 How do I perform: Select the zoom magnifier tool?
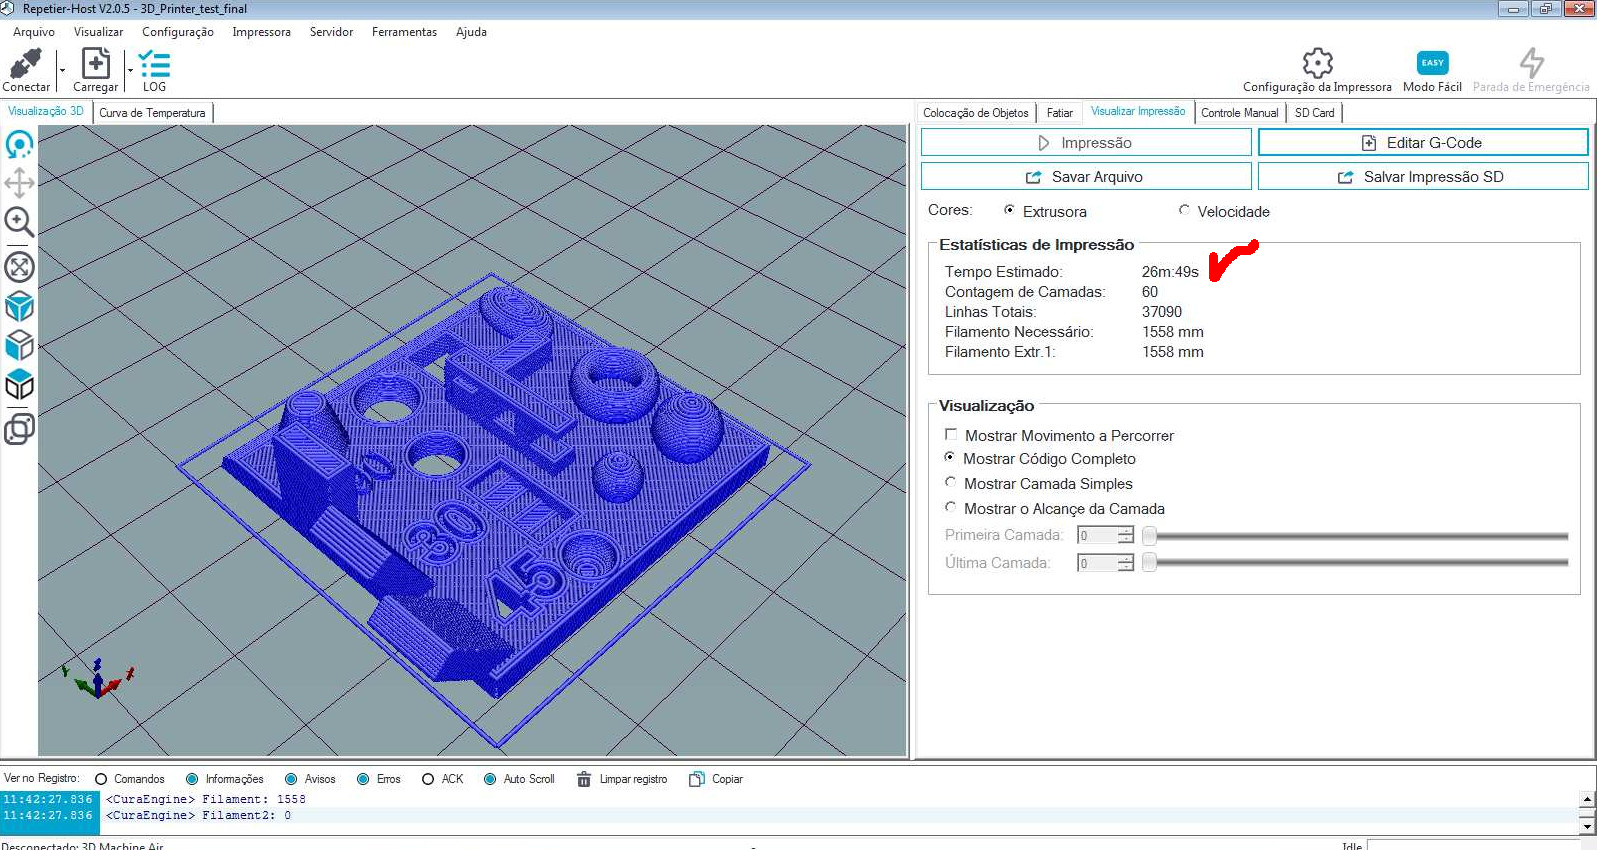coord(19,221)
